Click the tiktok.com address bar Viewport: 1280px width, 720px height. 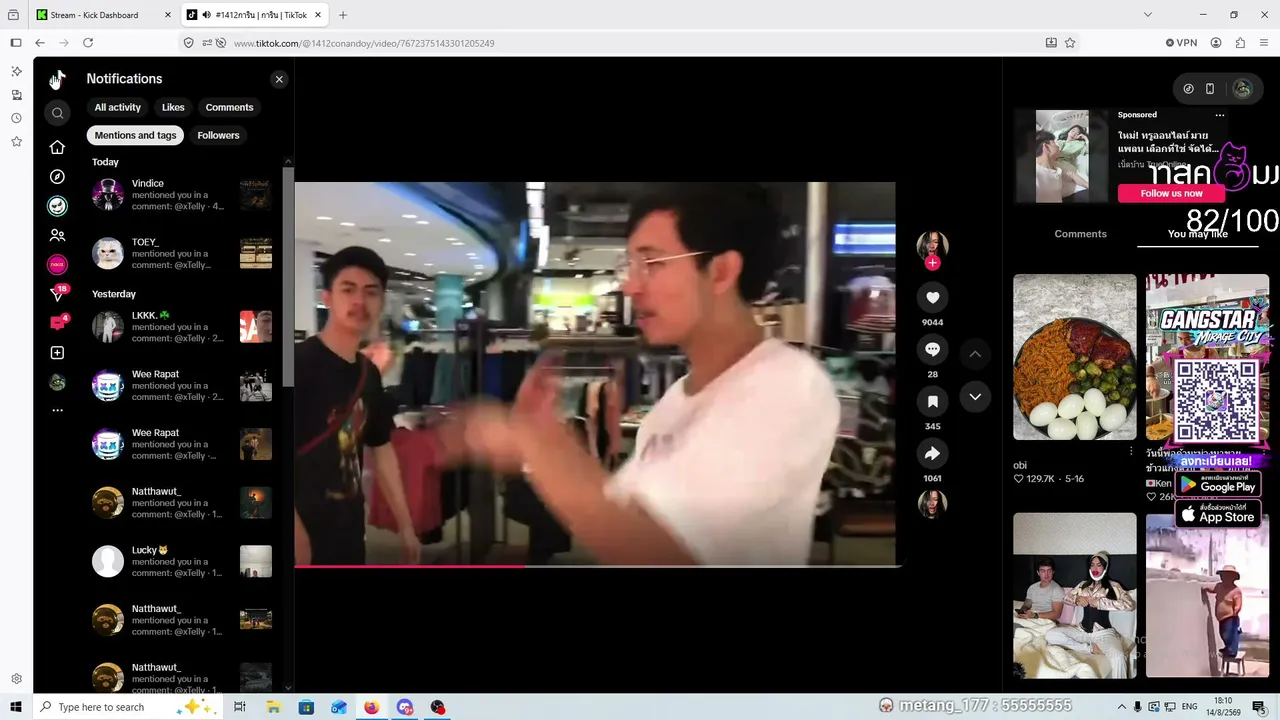pos(620,43)
